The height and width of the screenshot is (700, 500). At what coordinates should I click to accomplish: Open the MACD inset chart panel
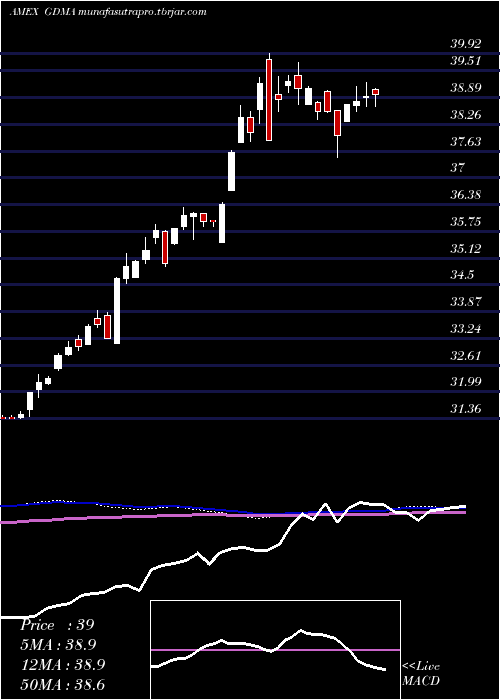[x=275, y=650]
